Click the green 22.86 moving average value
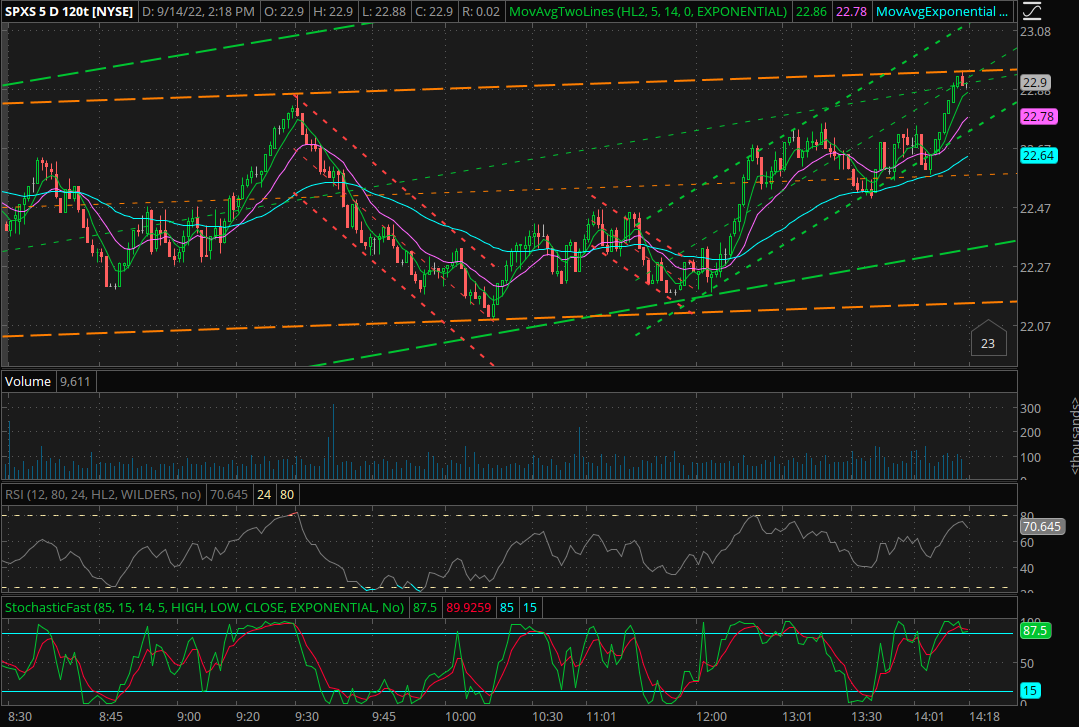The image size is (1079, 727). pos(814,12)
